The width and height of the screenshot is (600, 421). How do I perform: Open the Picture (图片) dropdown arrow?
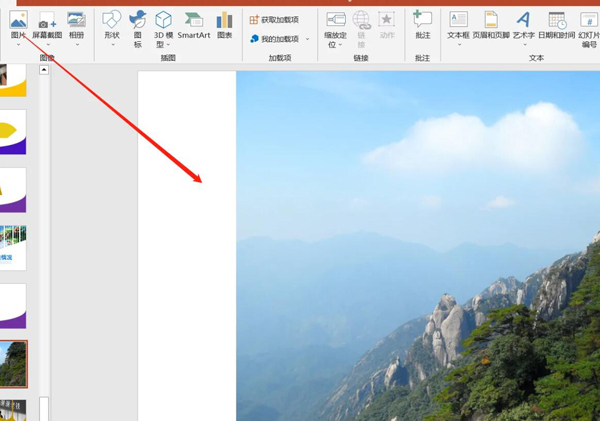(18, 45)
